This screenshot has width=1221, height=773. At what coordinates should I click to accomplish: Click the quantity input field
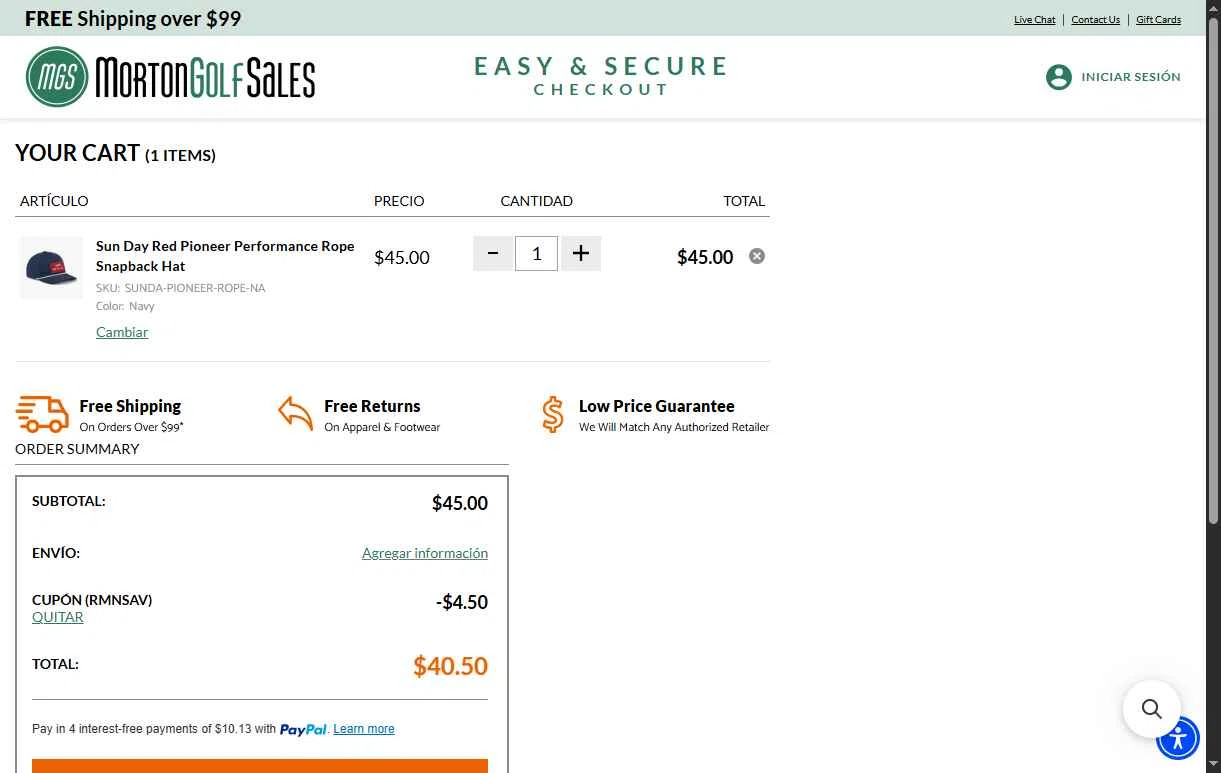click(x=537, y=254)
